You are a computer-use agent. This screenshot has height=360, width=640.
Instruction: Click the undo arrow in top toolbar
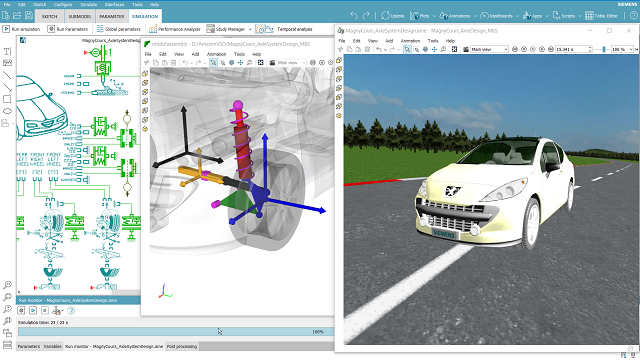(x=354, y=16)
